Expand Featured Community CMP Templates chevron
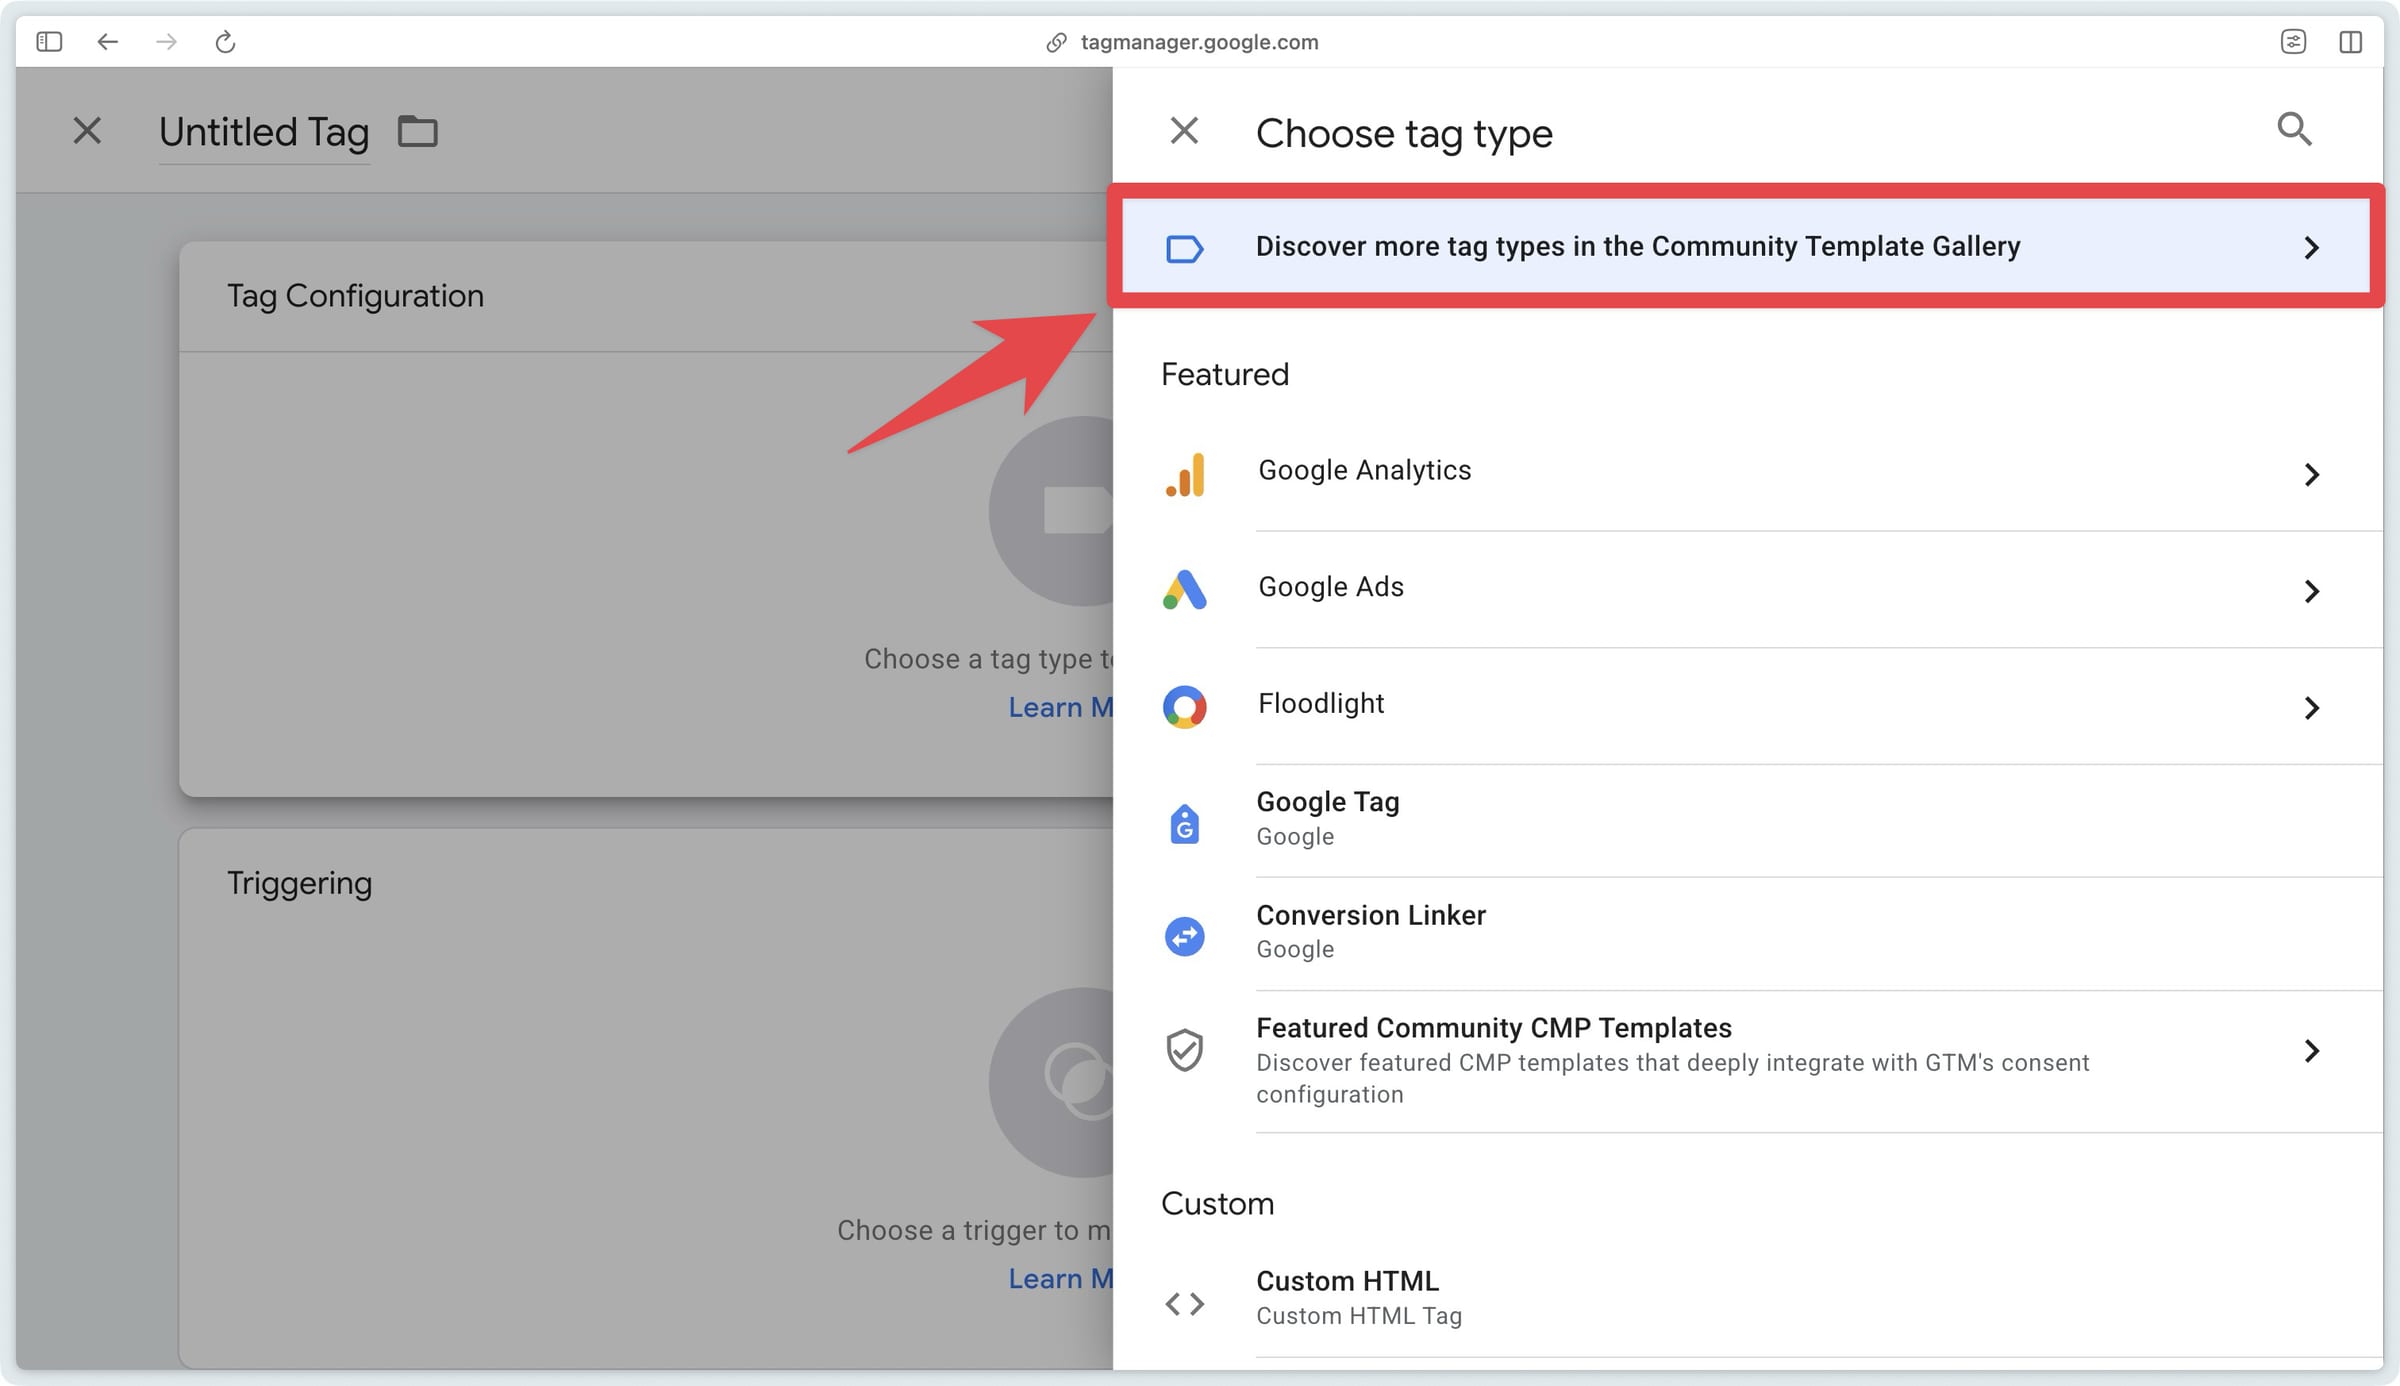Image resolution: width=2400 pixels, height=1386 pixels. (x=2311, y=1051)
